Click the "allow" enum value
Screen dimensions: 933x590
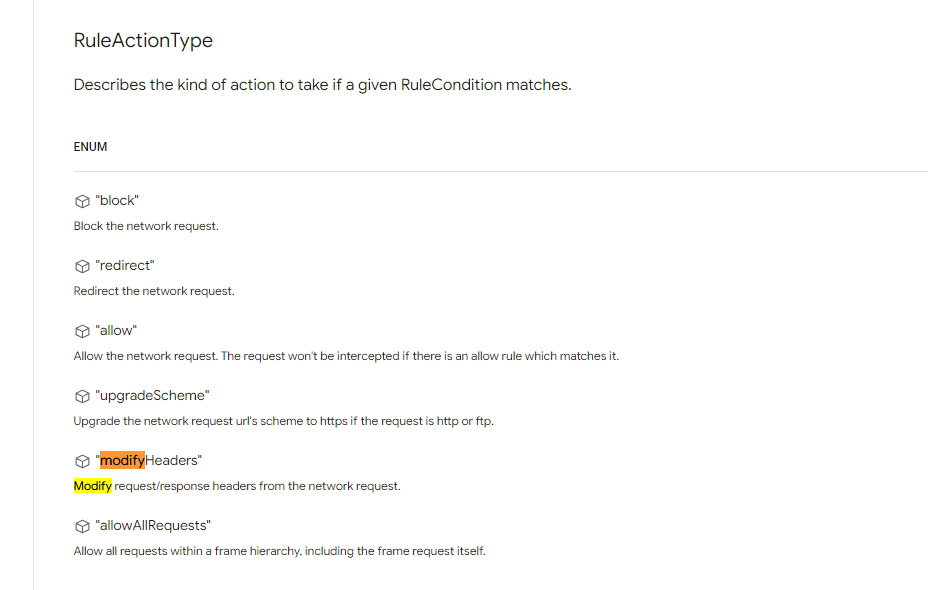click(116, 330)
